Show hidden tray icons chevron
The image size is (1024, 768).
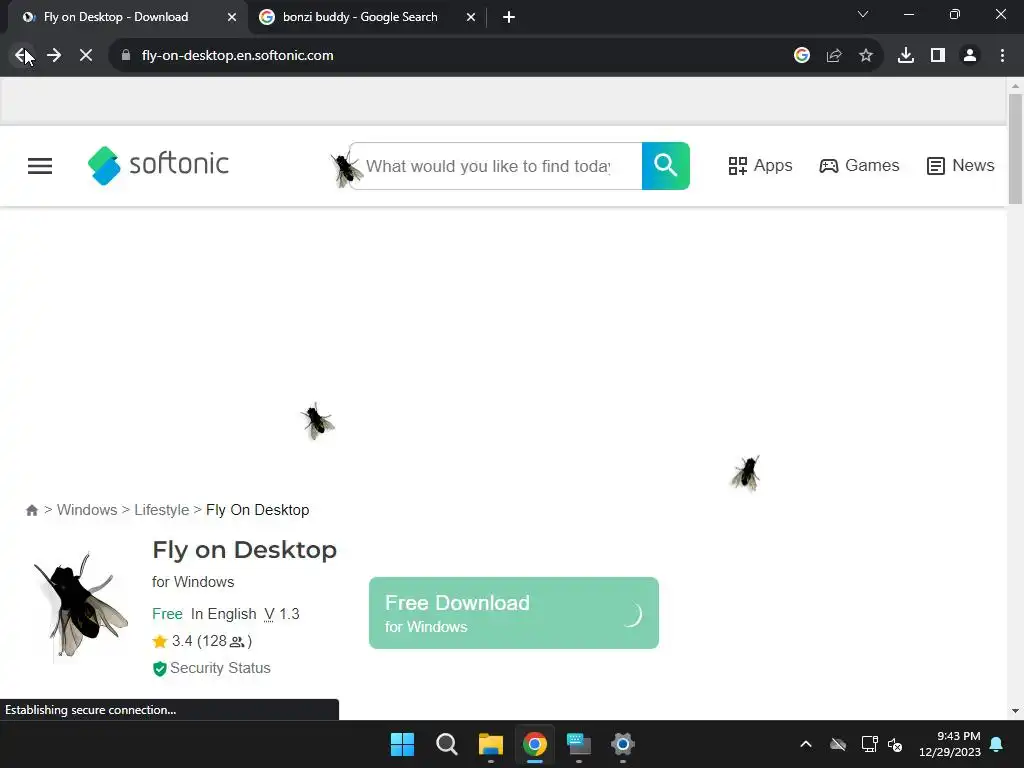(806, 744)
